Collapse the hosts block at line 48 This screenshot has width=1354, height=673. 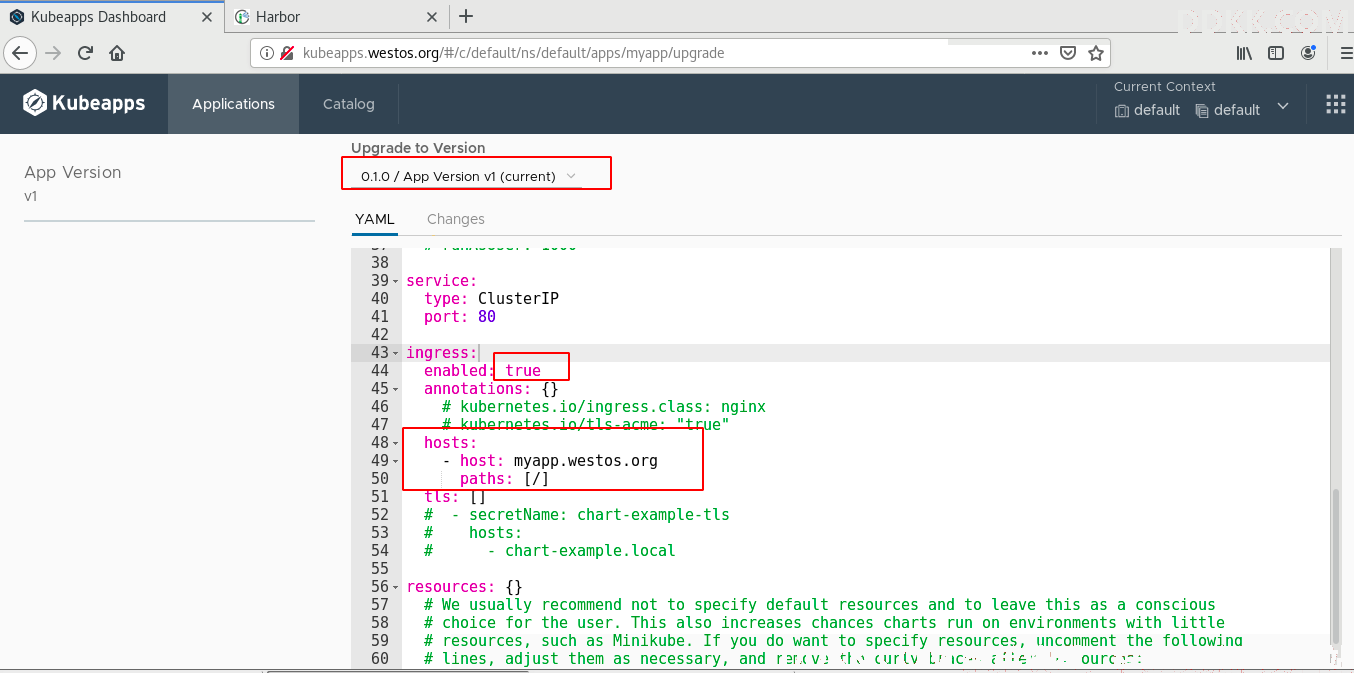pos(396,443)
